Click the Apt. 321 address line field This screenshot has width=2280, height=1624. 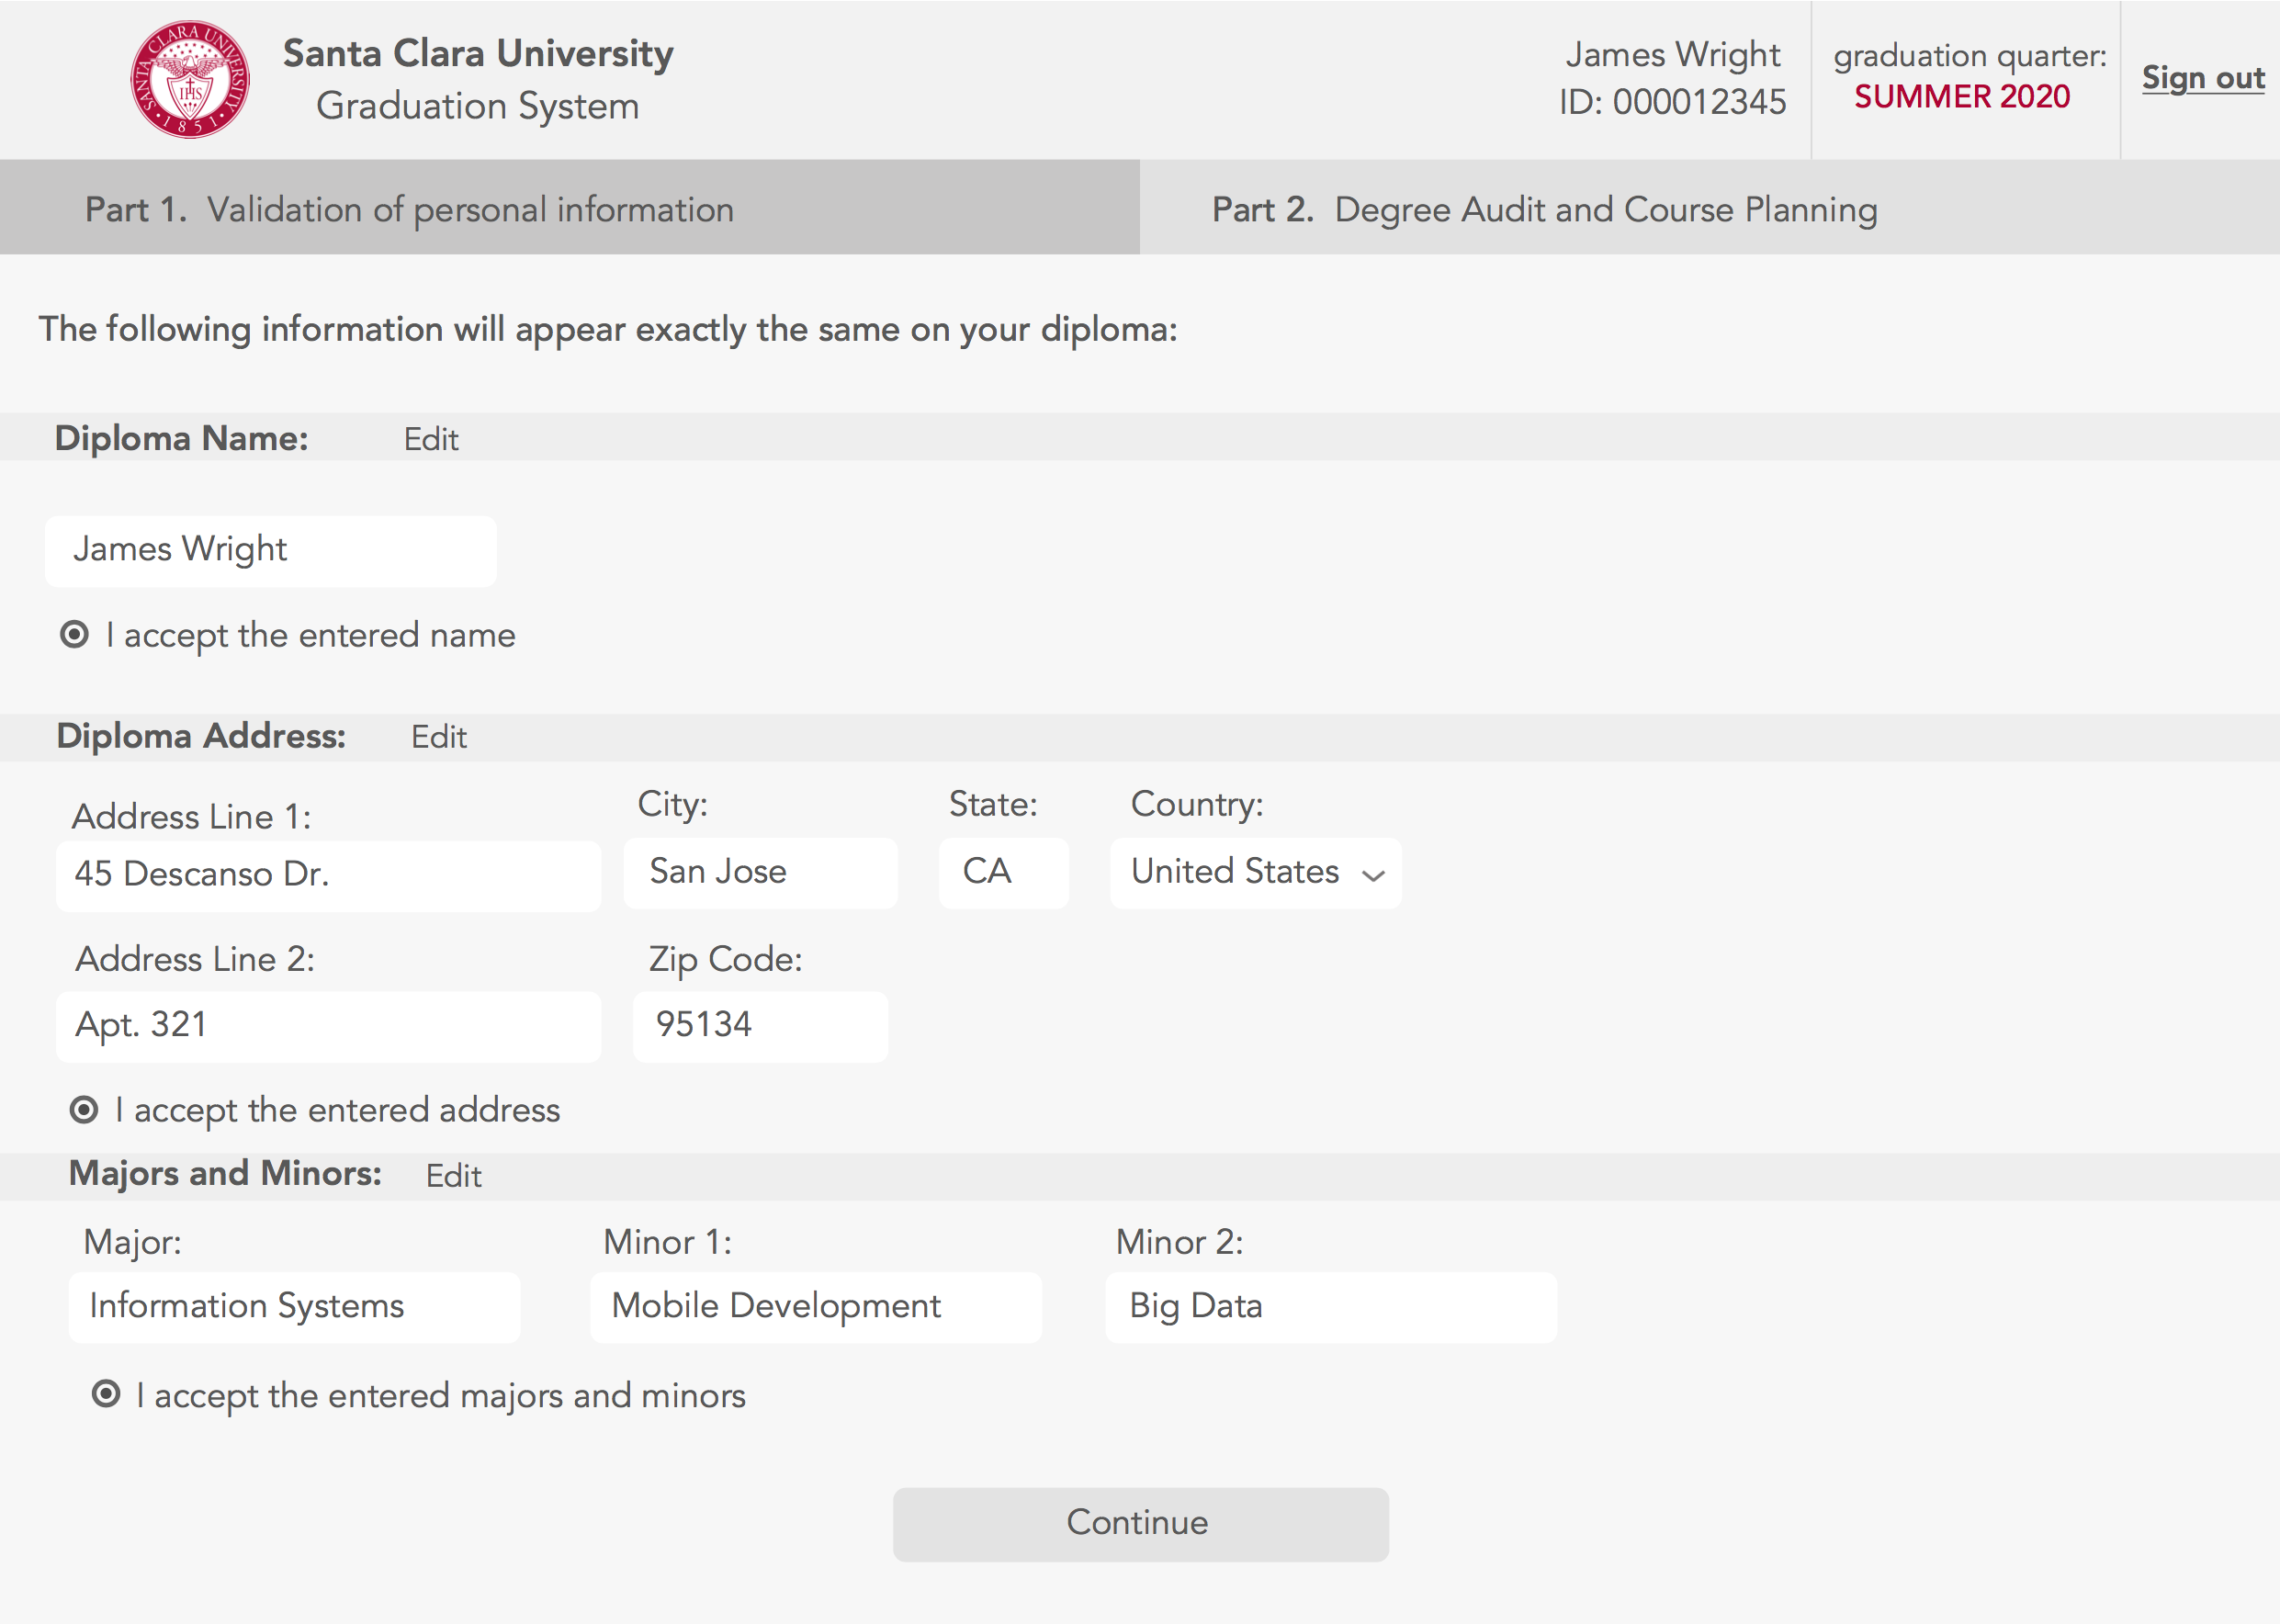click(x=328, y=1025)
